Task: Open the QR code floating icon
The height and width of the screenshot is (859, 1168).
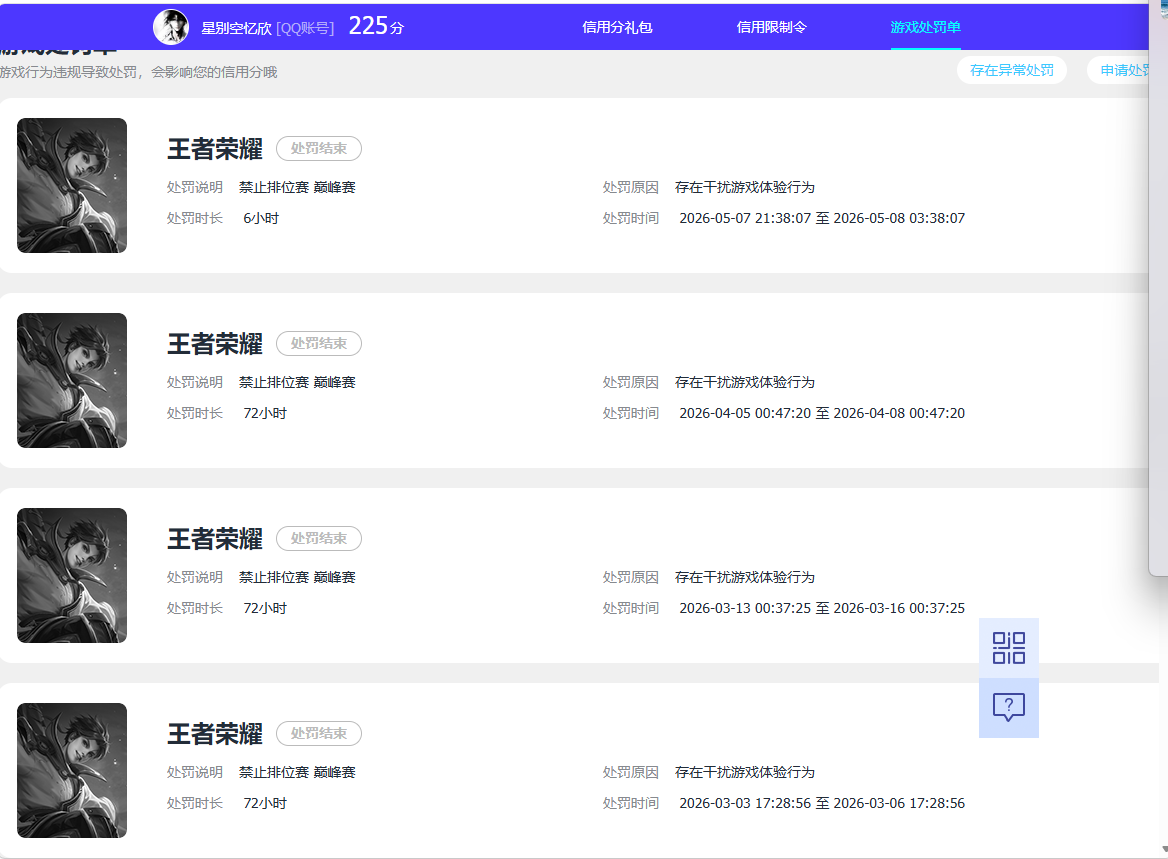Action: [x=1009, y=647]
